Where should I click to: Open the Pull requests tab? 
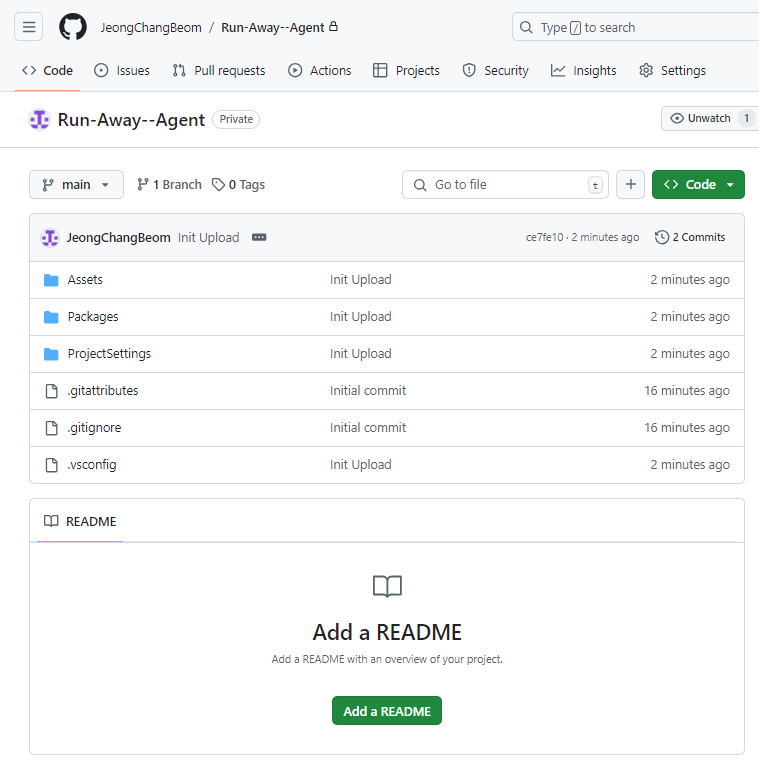219,70
